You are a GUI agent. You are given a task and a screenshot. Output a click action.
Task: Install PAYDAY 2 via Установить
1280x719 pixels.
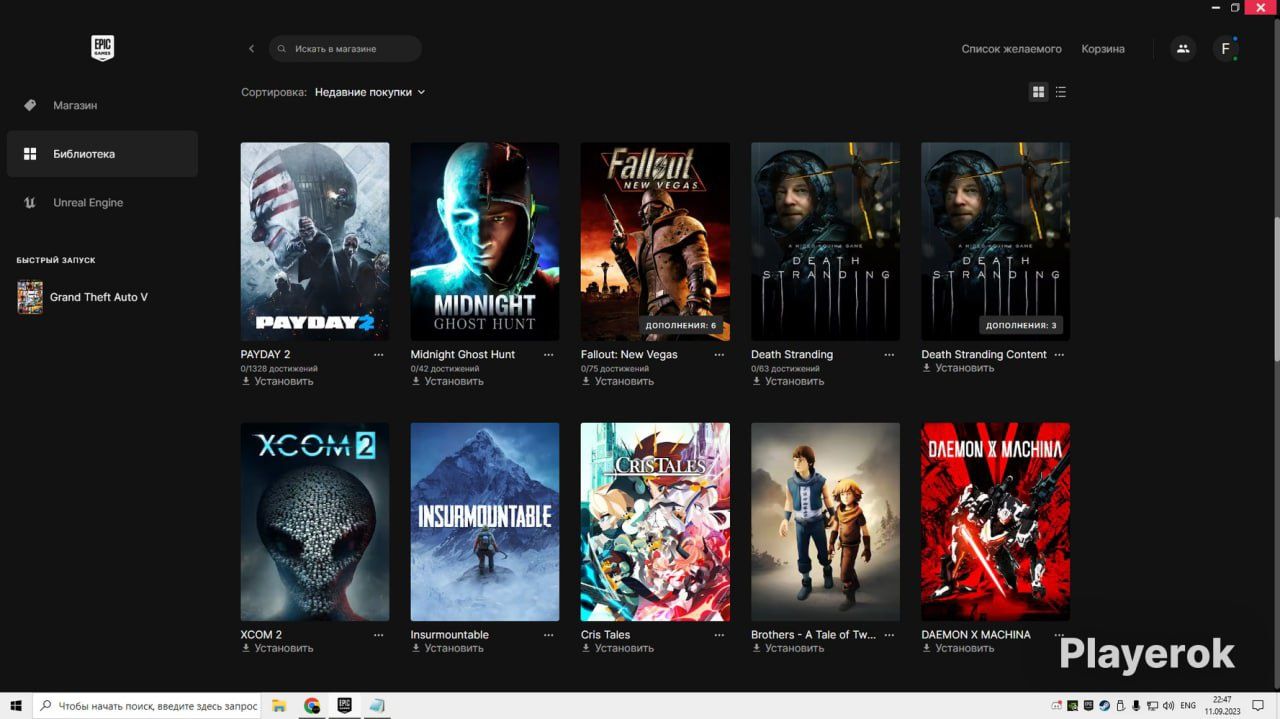point(277,381)
